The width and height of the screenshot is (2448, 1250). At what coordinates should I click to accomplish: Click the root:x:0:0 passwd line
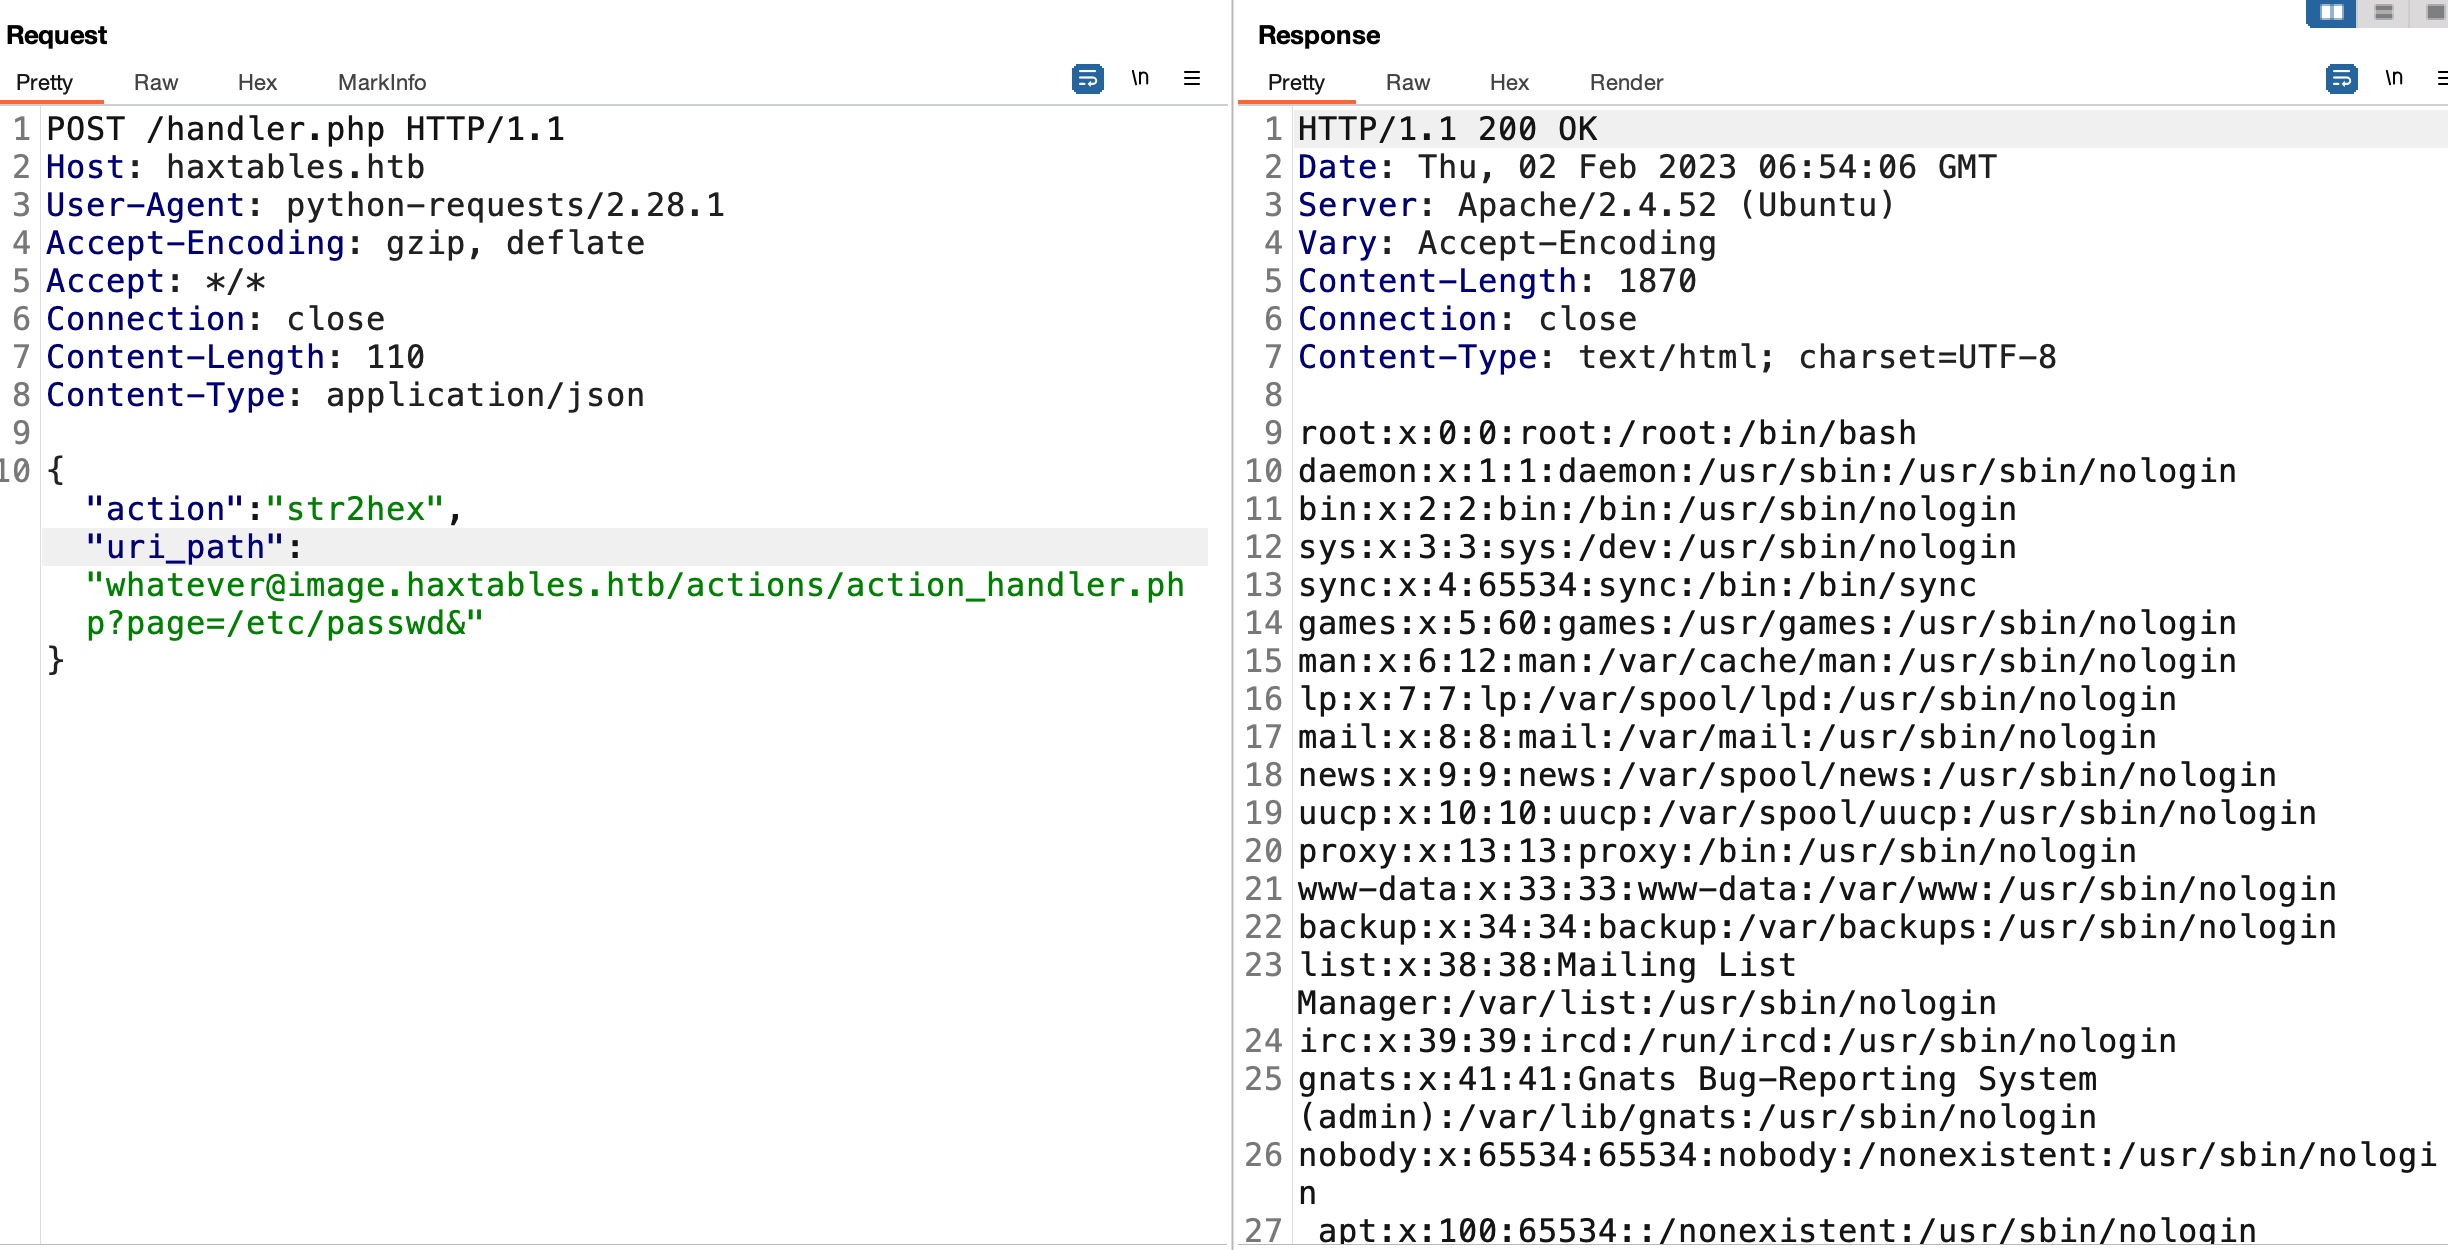1606,433
